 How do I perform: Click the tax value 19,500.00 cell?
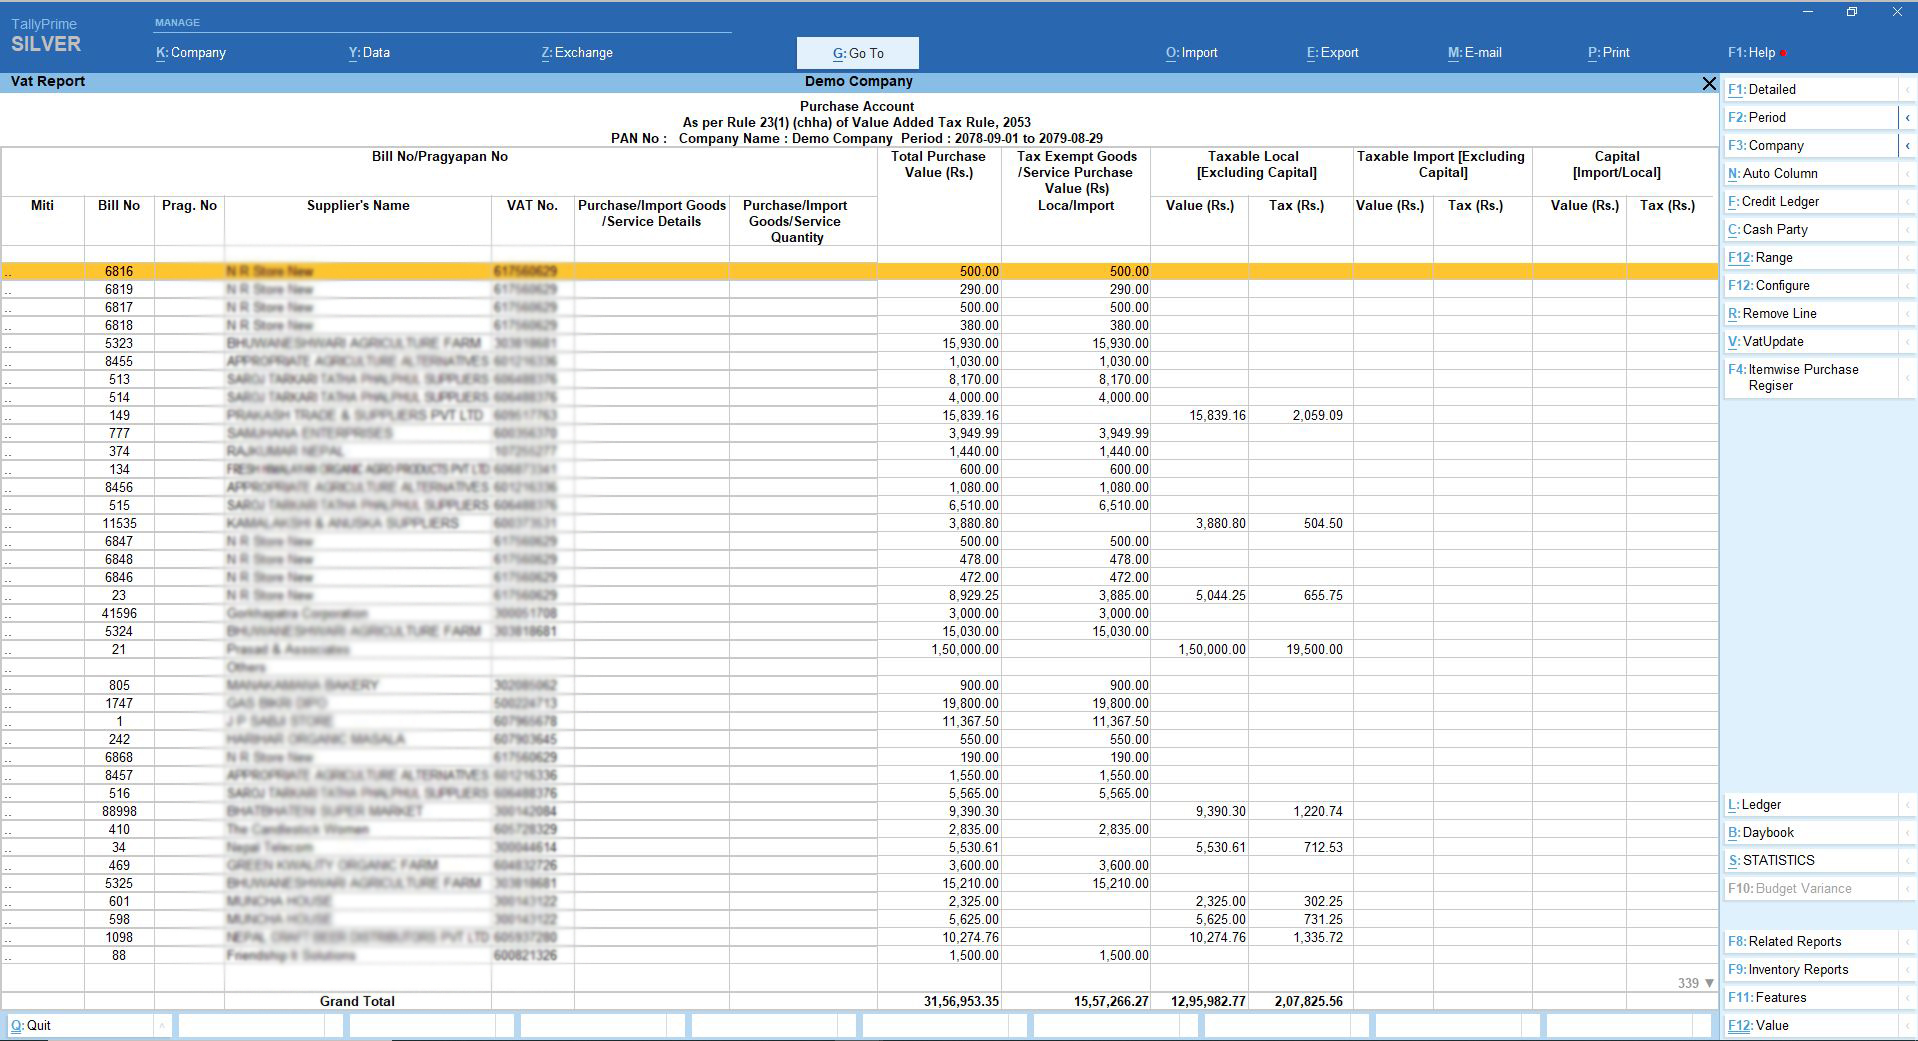point(1314,649)
